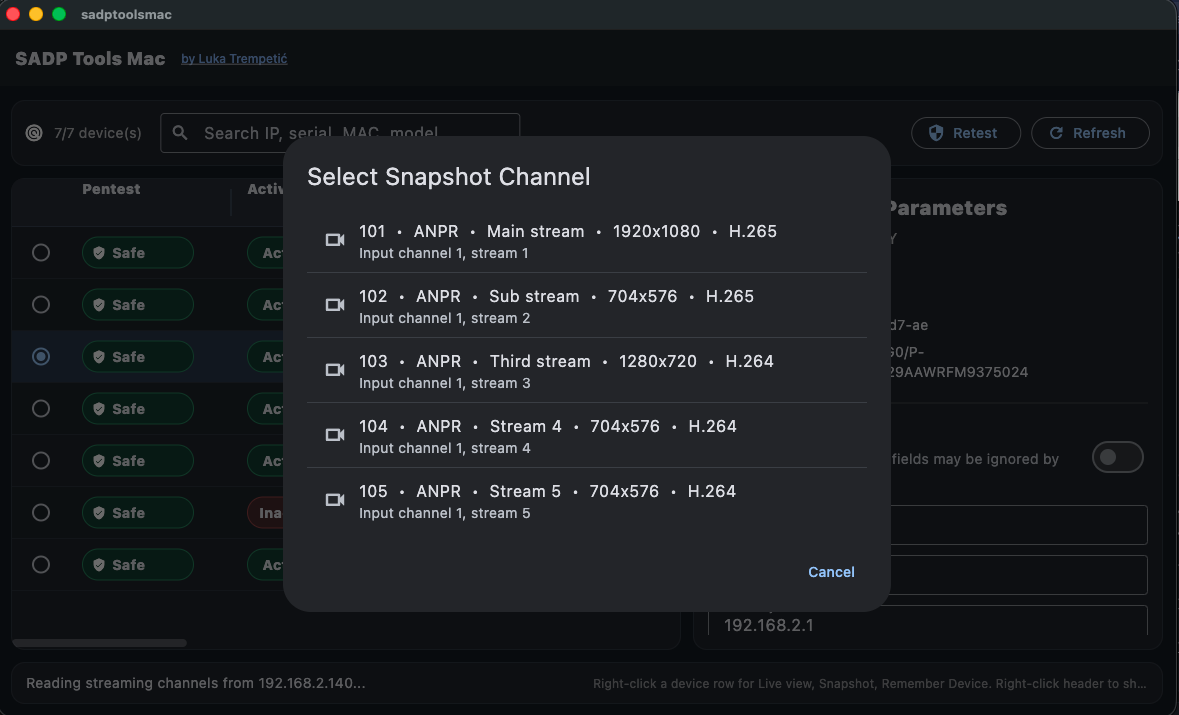Click the Search IP, serial, MAC field
The height and width of the screenshot is (715, 1179).
coord(340,133)
